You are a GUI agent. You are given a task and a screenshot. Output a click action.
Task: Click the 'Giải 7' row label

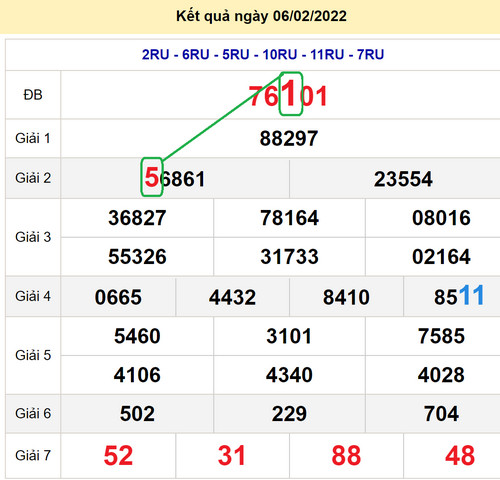(33, 455)
